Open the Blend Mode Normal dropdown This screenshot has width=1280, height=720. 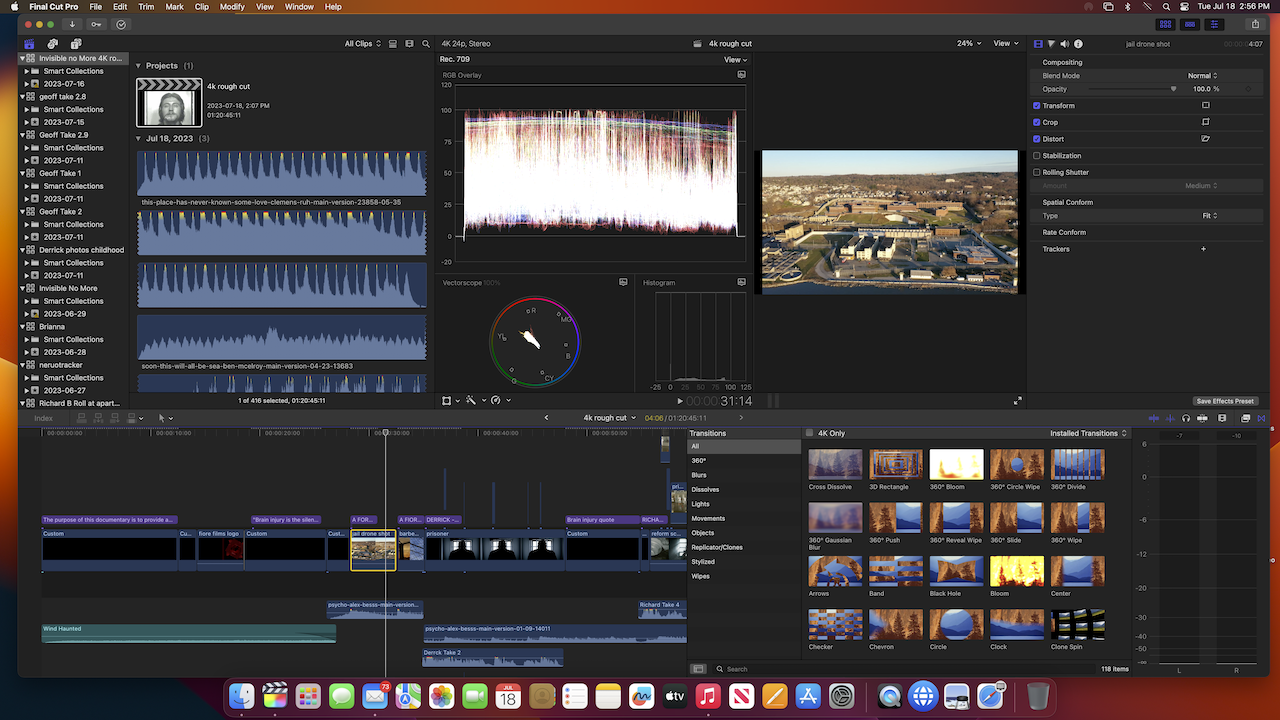[1202, 76]
